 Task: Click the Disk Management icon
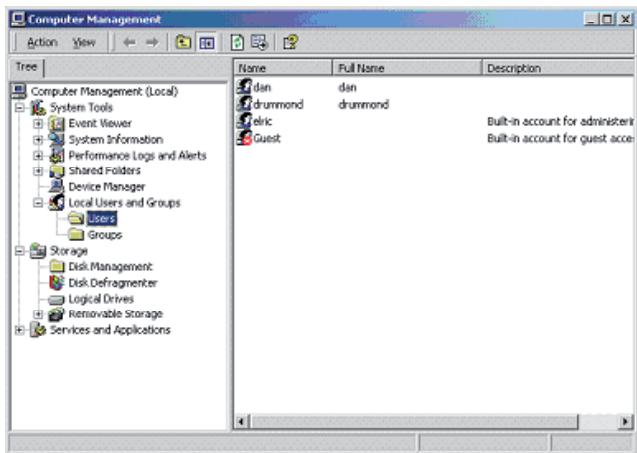(x=57, y=267)
